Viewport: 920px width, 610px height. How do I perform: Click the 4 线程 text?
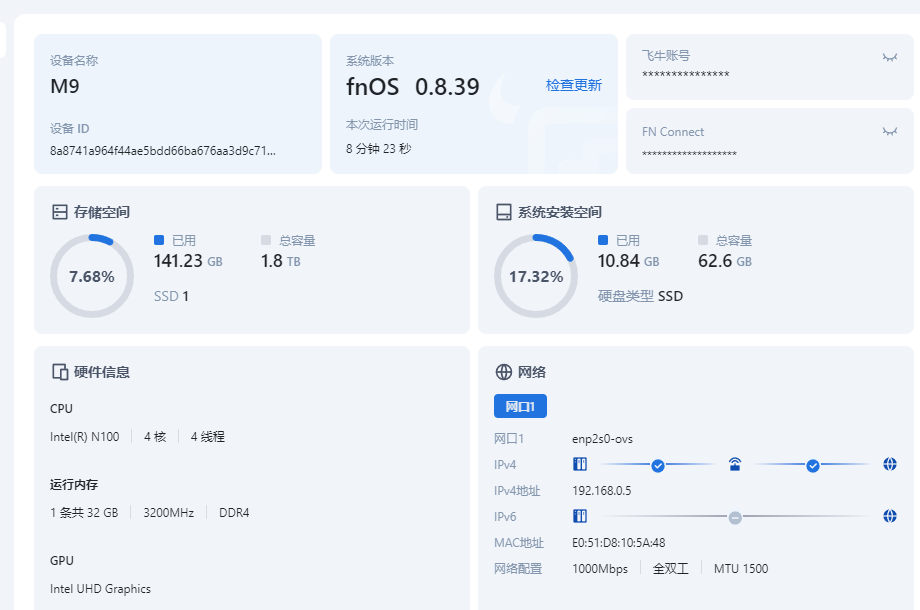(x=208, y=437)
